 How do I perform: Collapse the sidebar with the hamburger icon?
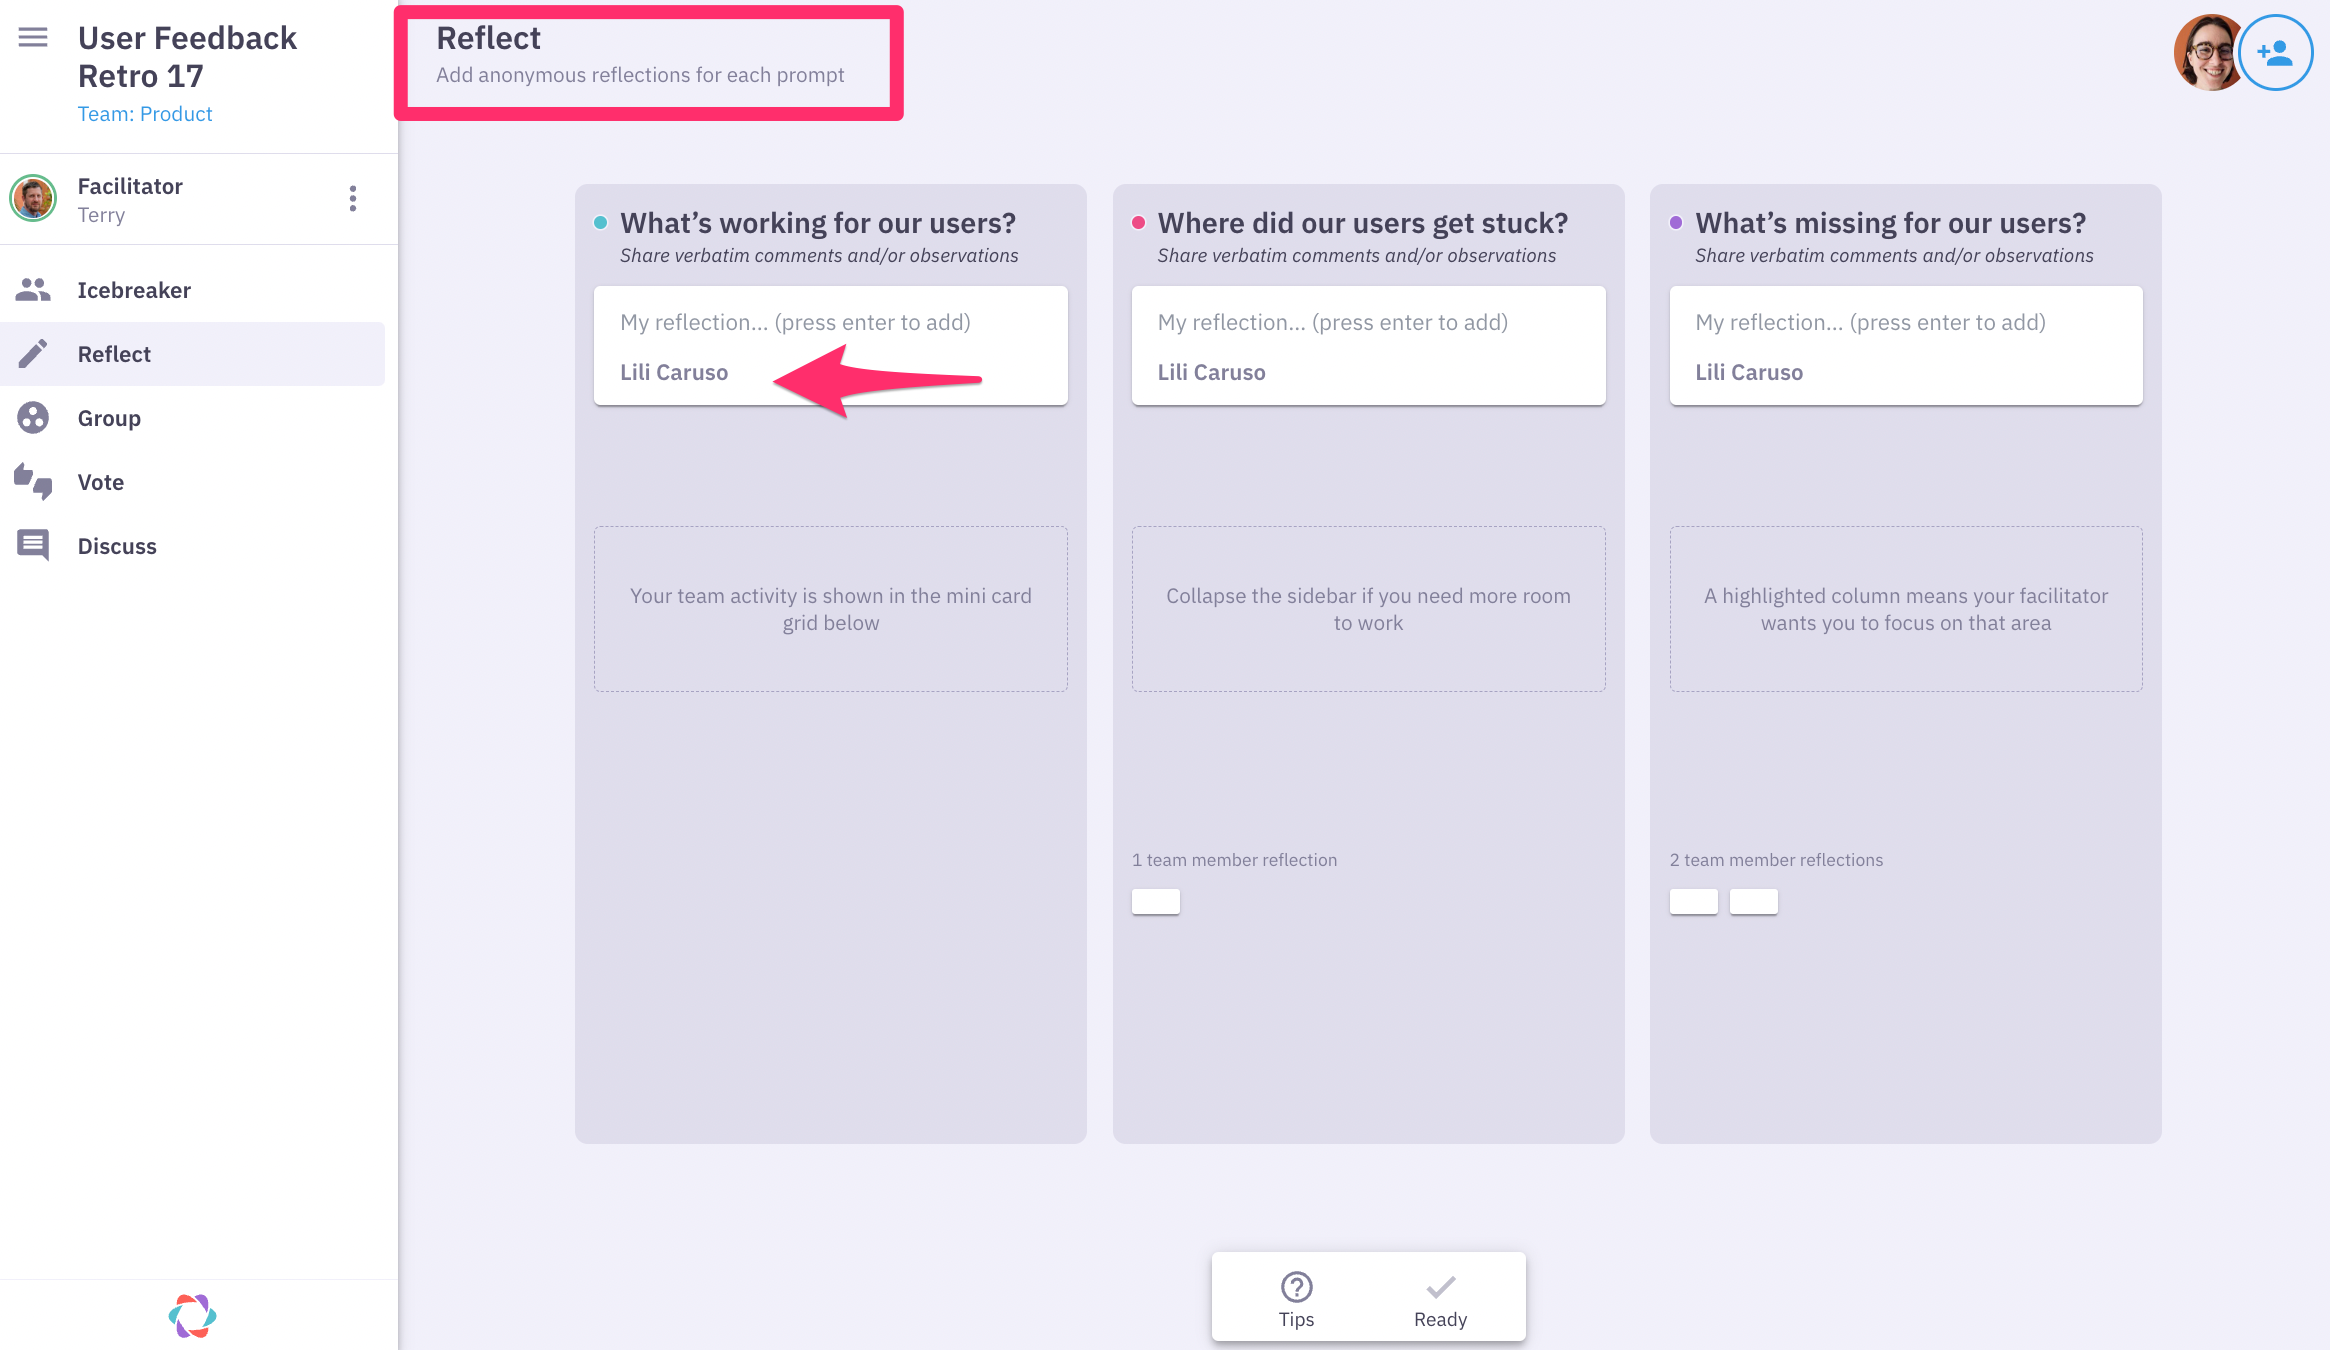(x=32, y=37)
